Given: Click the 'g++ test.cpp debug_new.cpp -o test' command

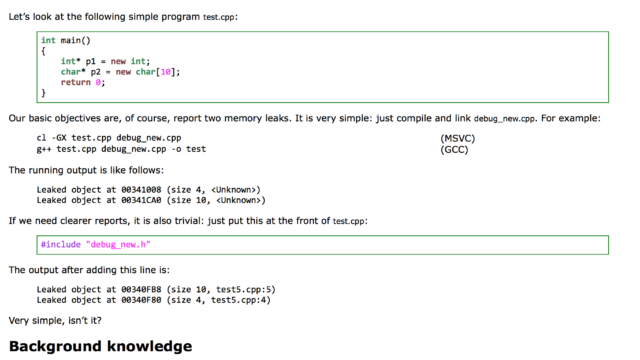Looking at the screenshot, I should pyautogui.click(x=121, y=149).
